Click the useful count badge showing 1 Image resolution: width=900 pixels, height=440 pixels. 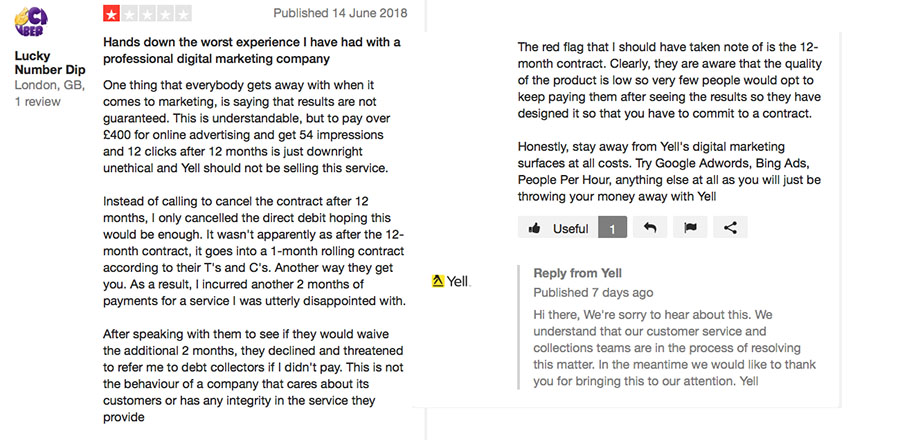[612, 227]
